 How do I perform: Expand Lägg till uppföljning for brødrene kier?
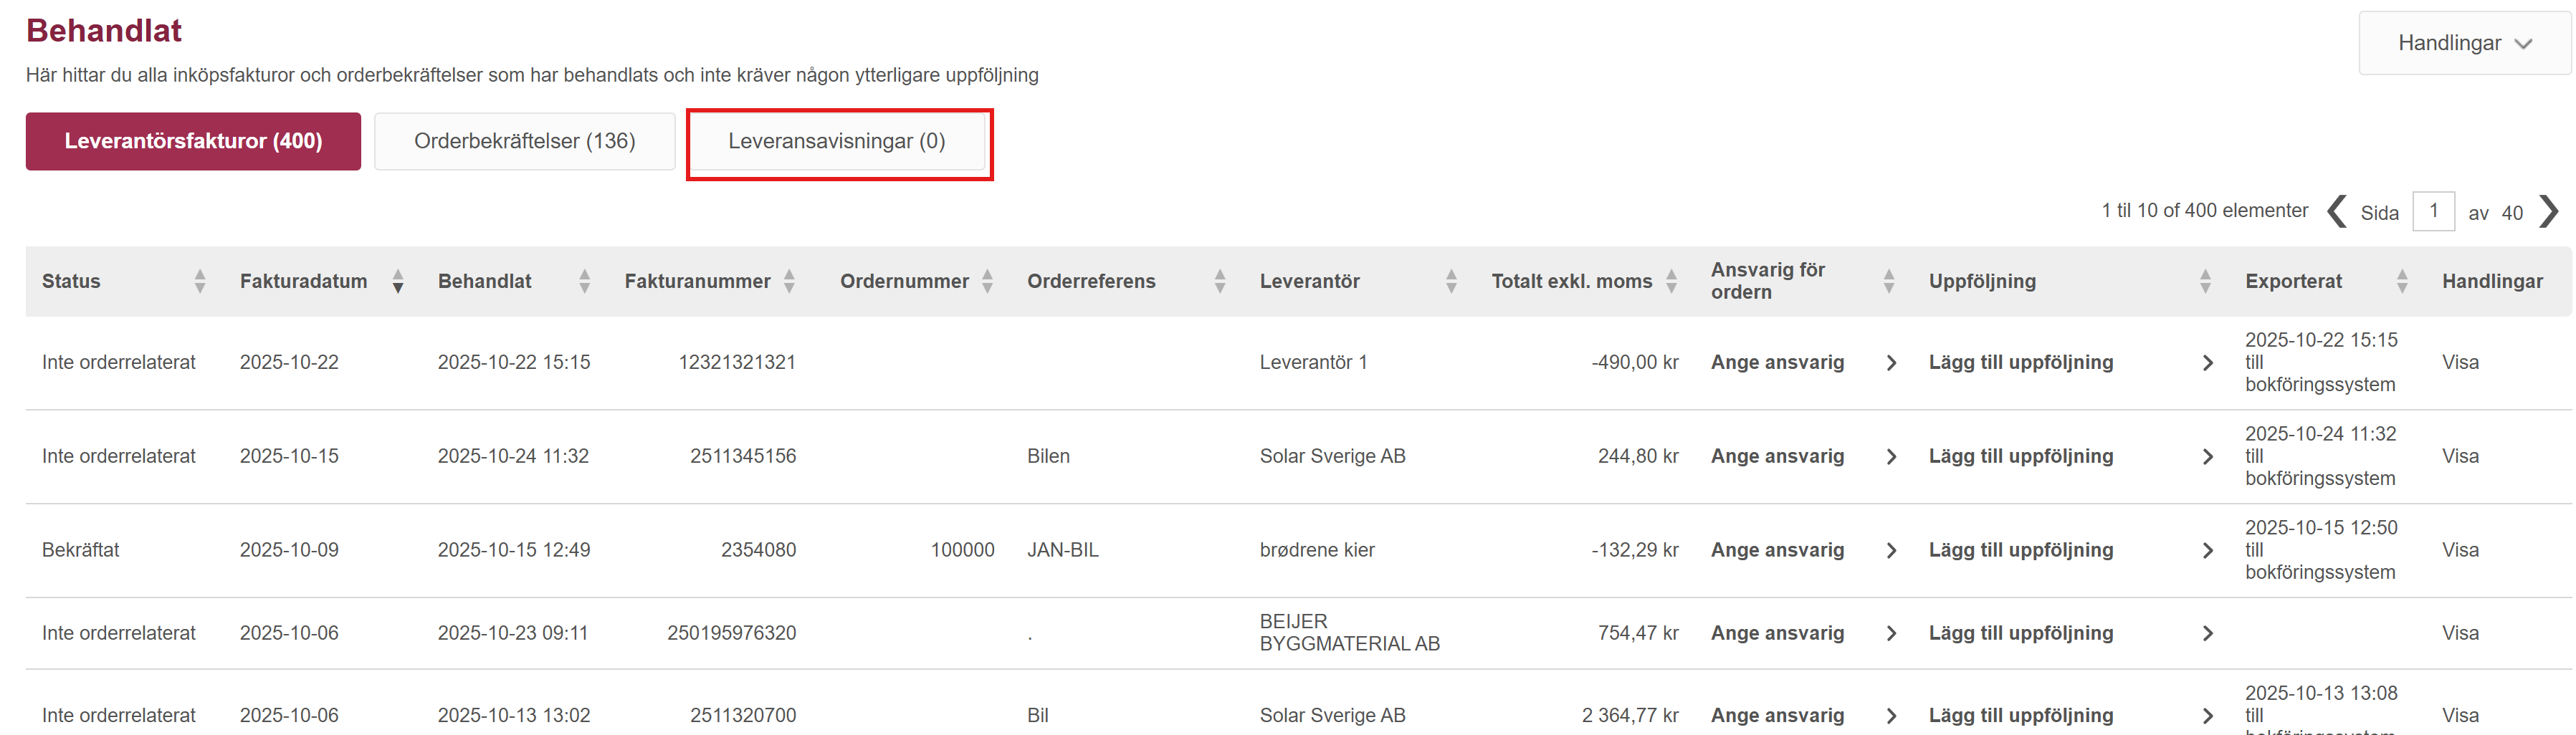[2208, 551]
